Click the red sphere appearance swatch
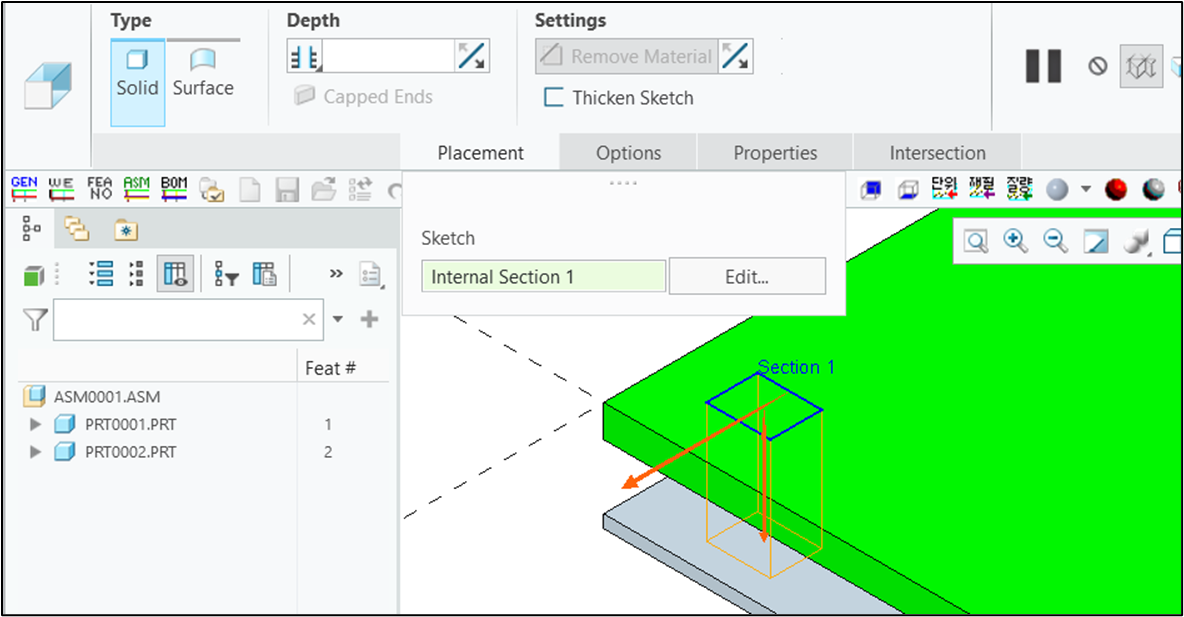The height and width of the screenshot is (617, 1184). (1115, 190)
